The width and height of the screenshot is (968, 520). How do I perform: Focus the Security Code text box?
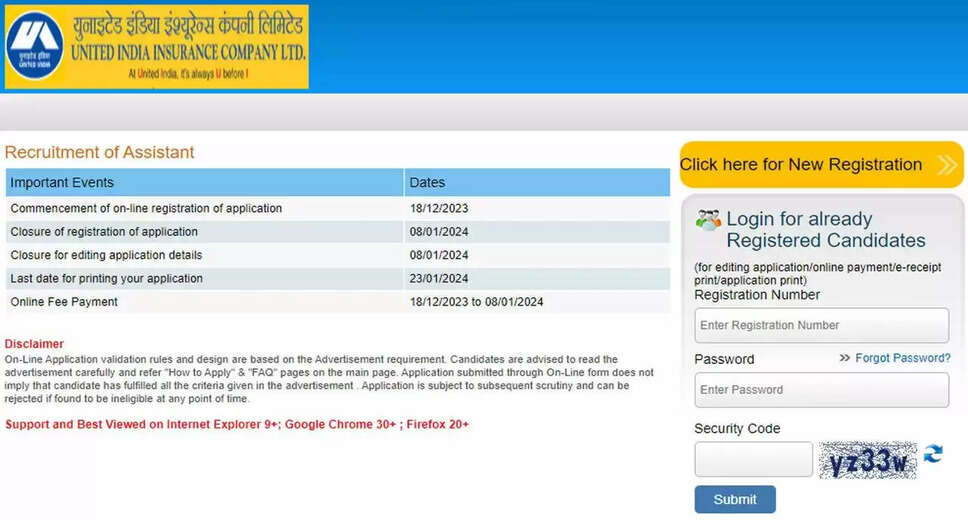pyautogui.click(x=753, y=459)
